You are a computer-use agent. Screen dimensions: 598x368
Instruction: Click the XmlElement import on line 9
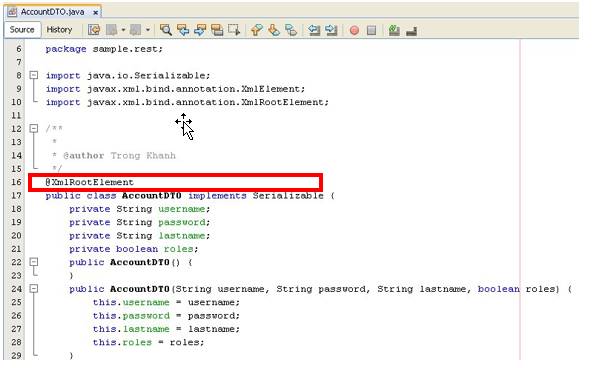(175, 89)
